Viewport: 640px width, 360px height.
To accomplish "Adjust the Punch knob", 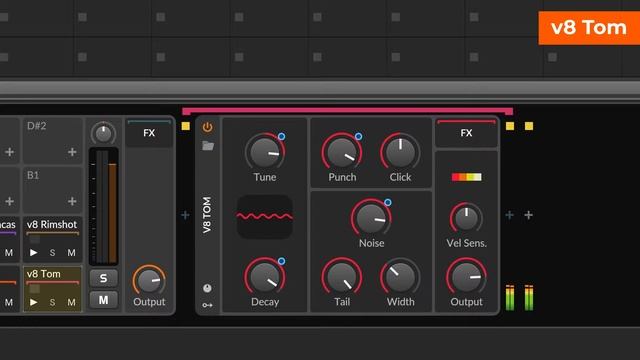I will pyautogui.click(x=342, y=152).
